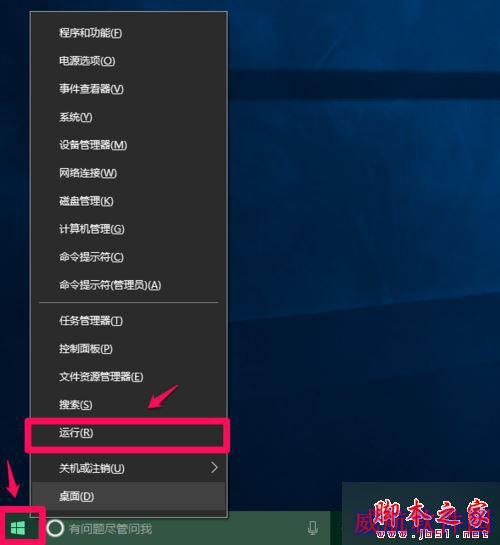Click the 有问题尽管问我 search field

187,528
